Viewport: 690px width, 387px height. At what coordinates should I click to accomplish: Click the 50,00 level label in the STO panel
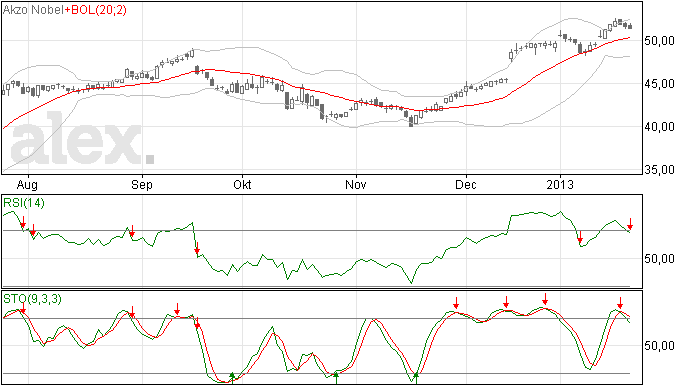pyautogui.click(x=659, y=346)
